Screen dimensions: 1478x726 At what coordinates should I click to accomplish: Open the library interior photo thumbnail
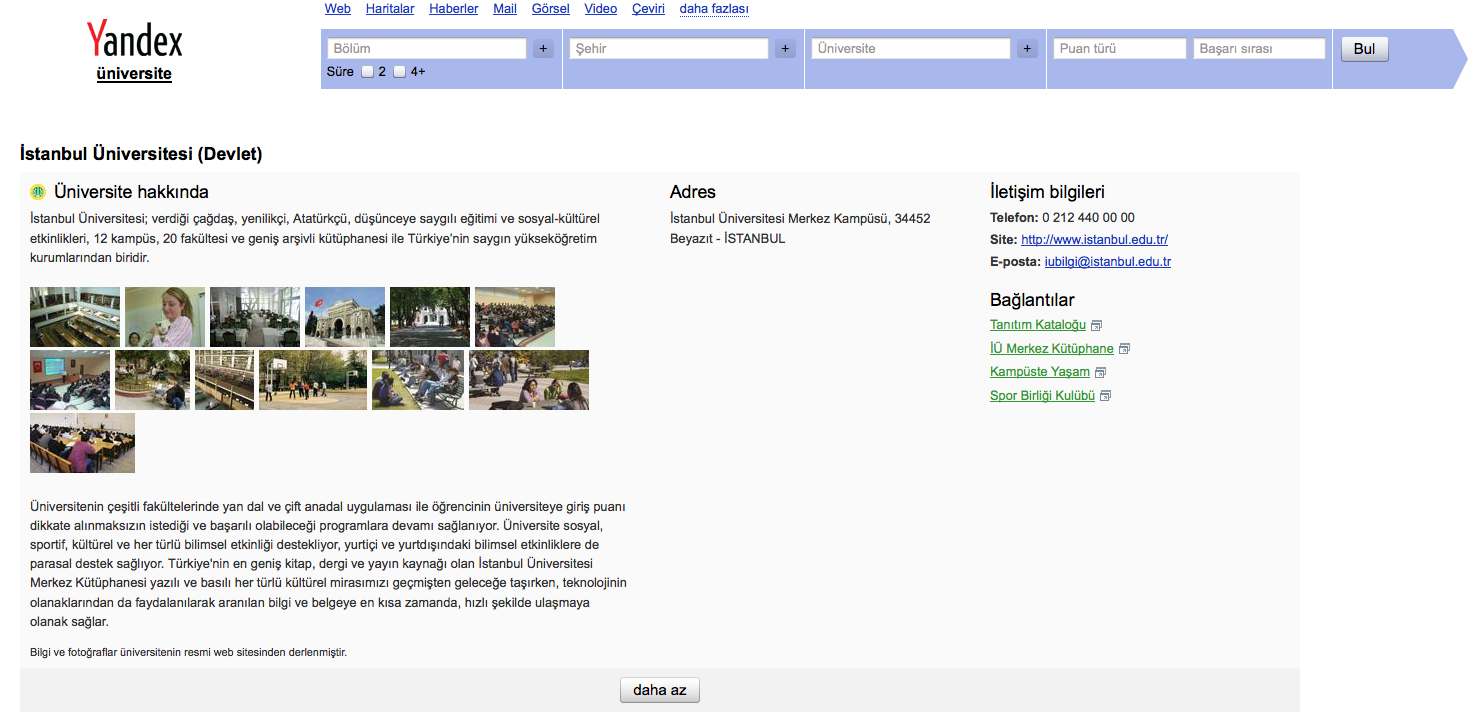click(x=75, y=317)
